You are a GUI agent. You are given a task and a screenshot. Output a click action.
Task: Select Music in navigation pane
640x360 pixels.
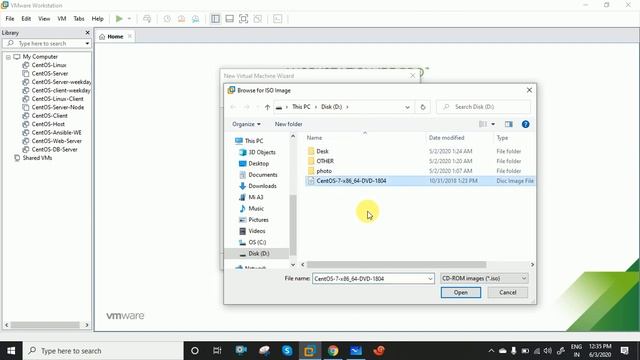click(x=256, y=209)
